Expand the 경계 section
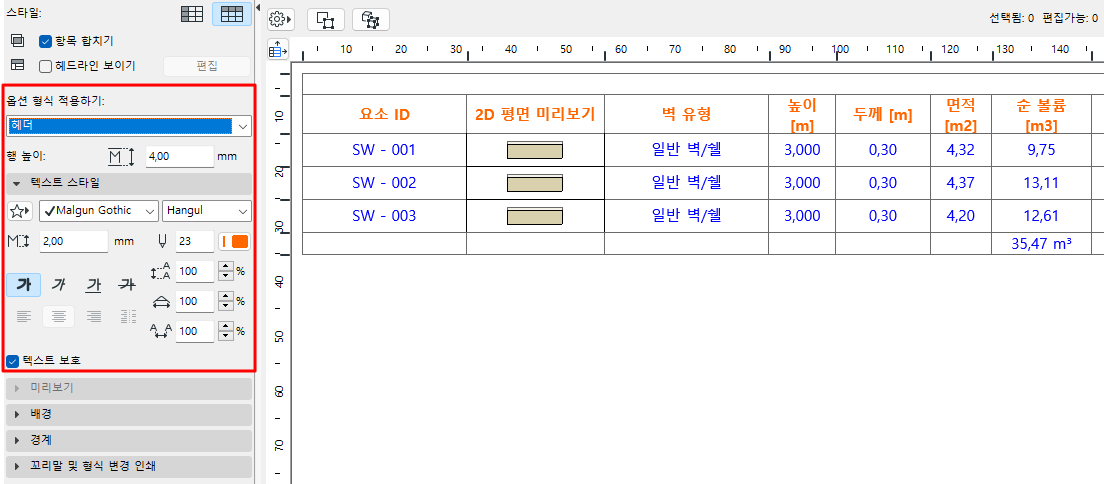This screenshot has height=484, width=1104. point(129,440)
